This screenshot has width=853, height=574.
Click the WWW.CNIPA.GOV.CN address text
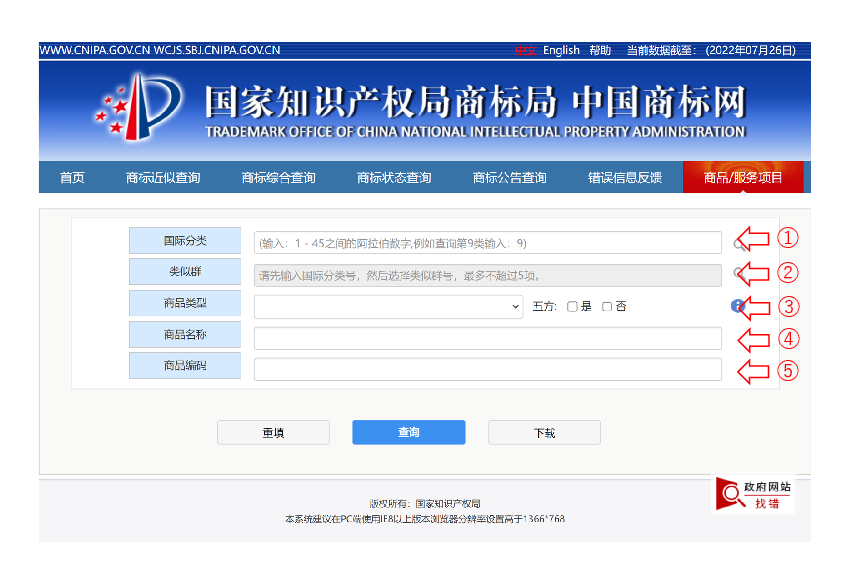(95, 51)
